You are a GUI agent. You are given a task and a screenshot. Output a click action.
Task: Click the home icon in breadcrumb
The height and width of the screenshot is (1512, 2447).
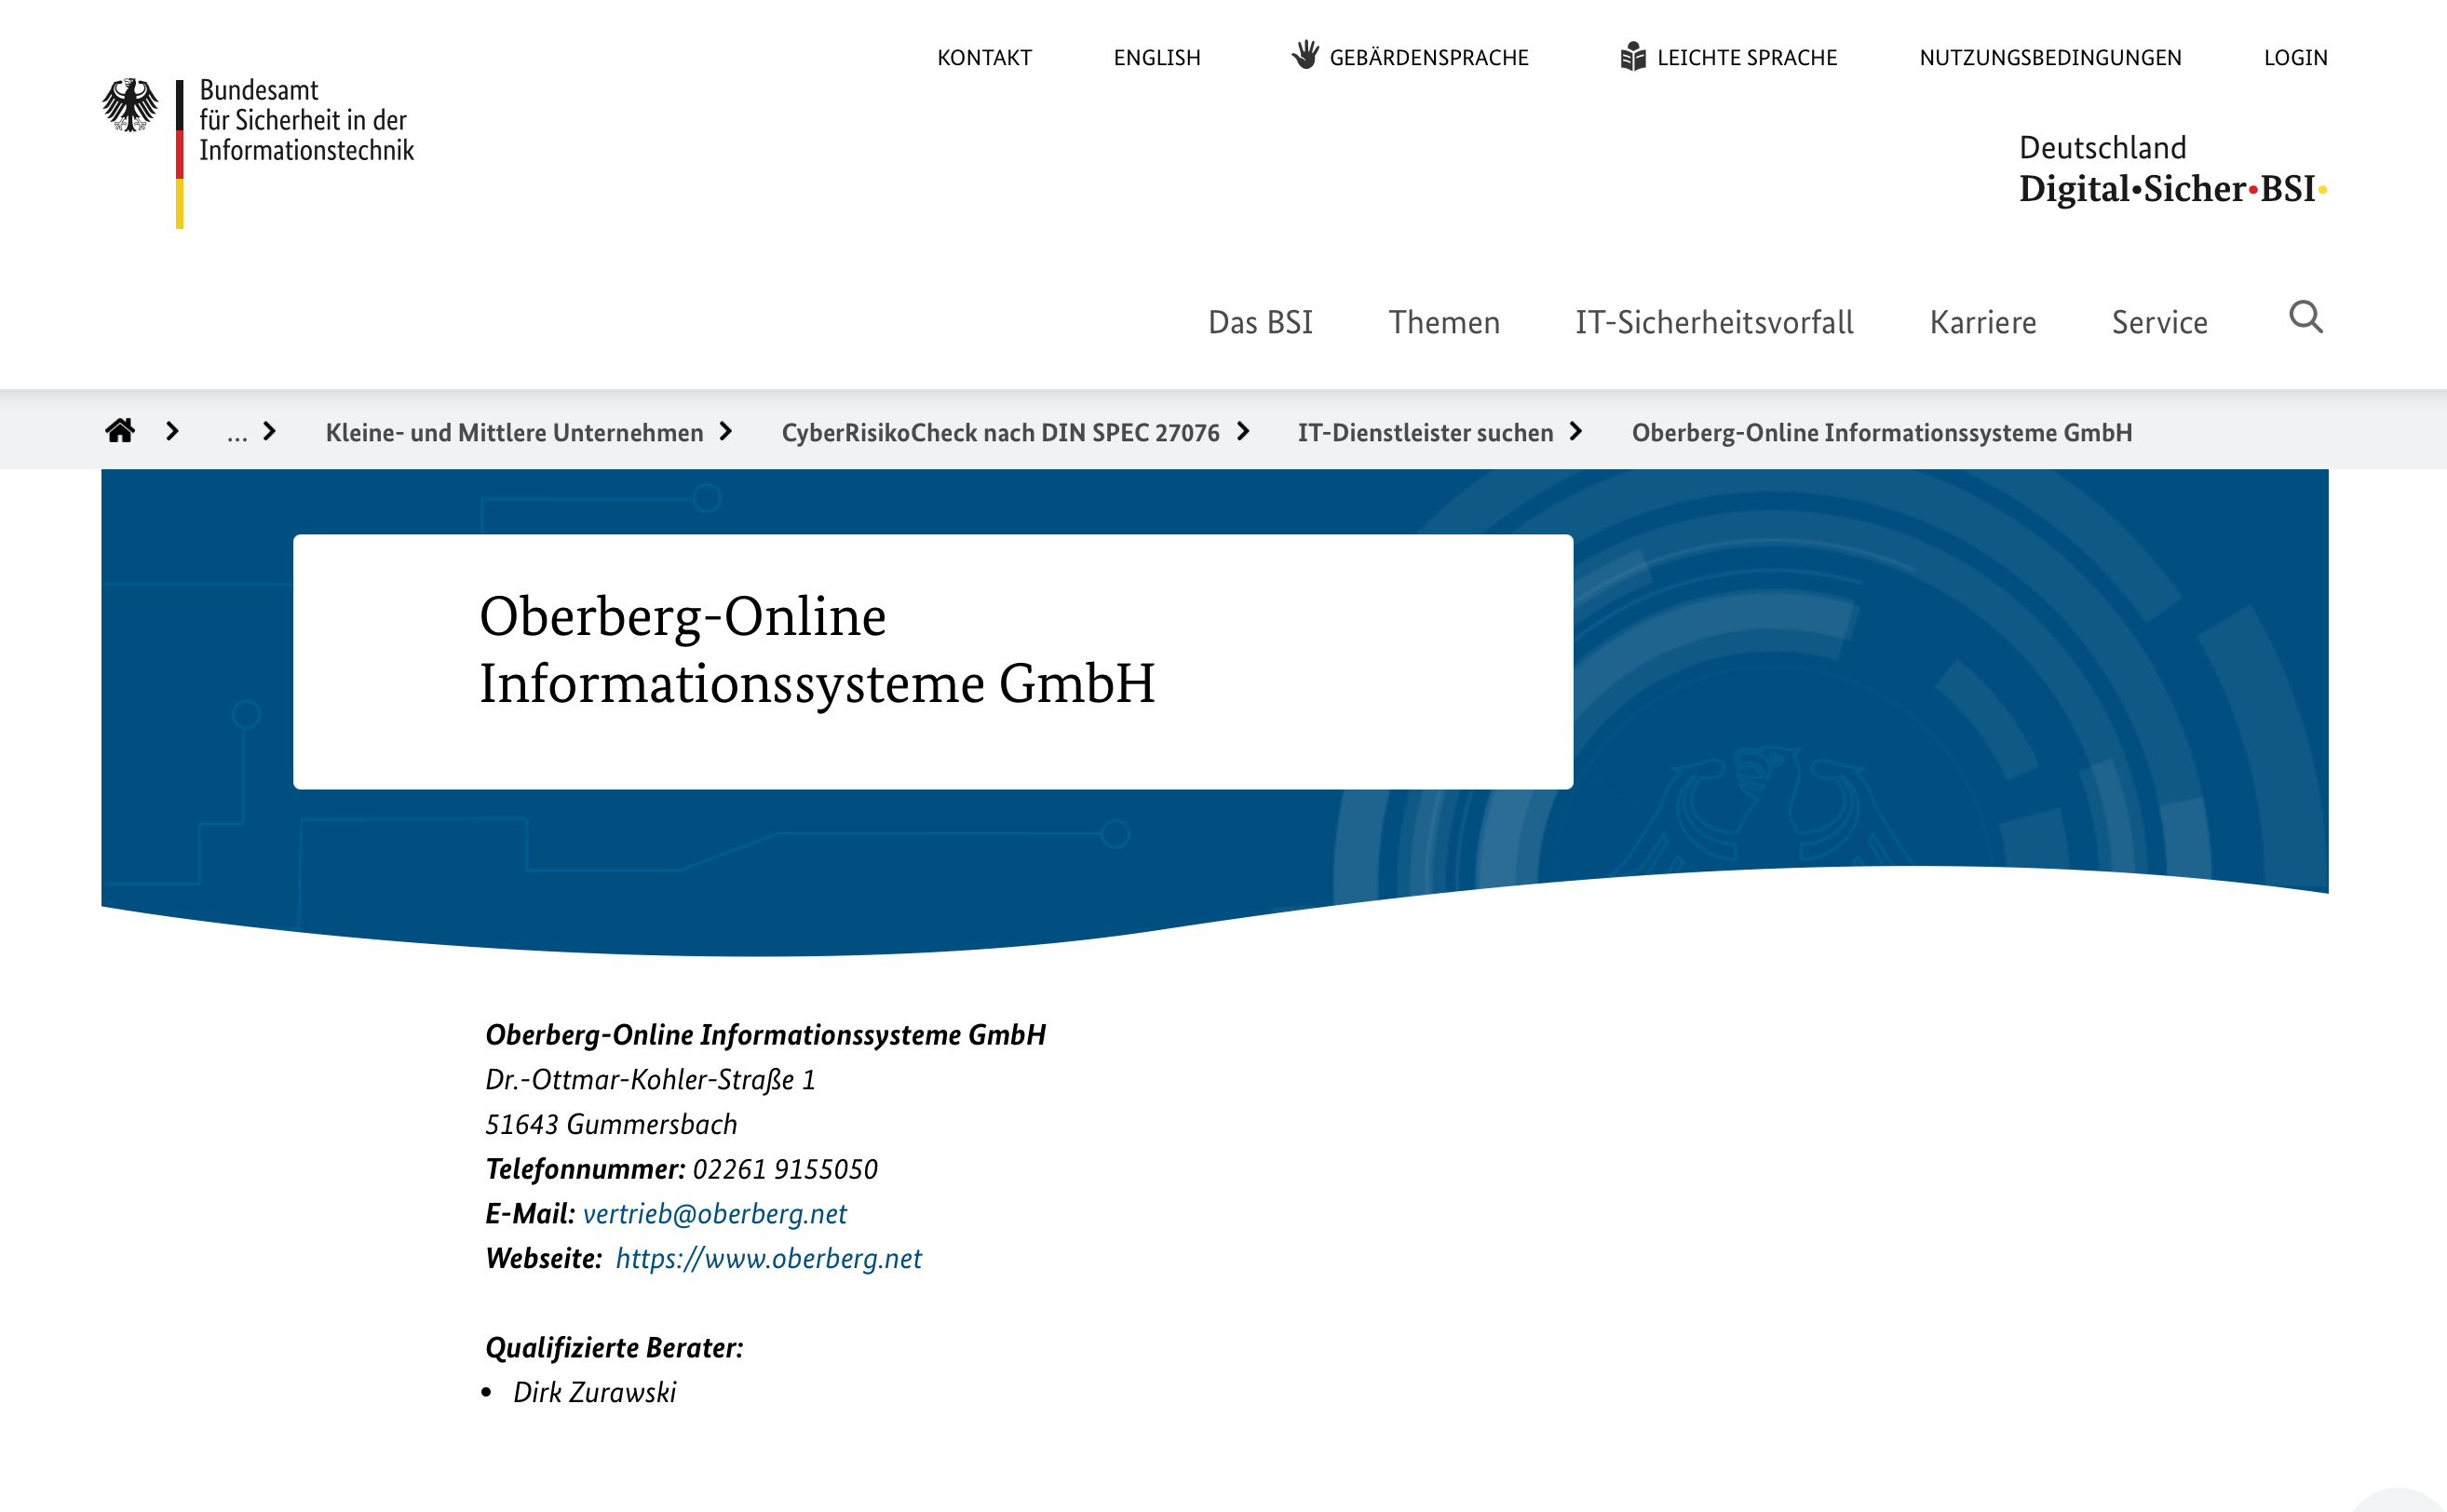[120, 431]
